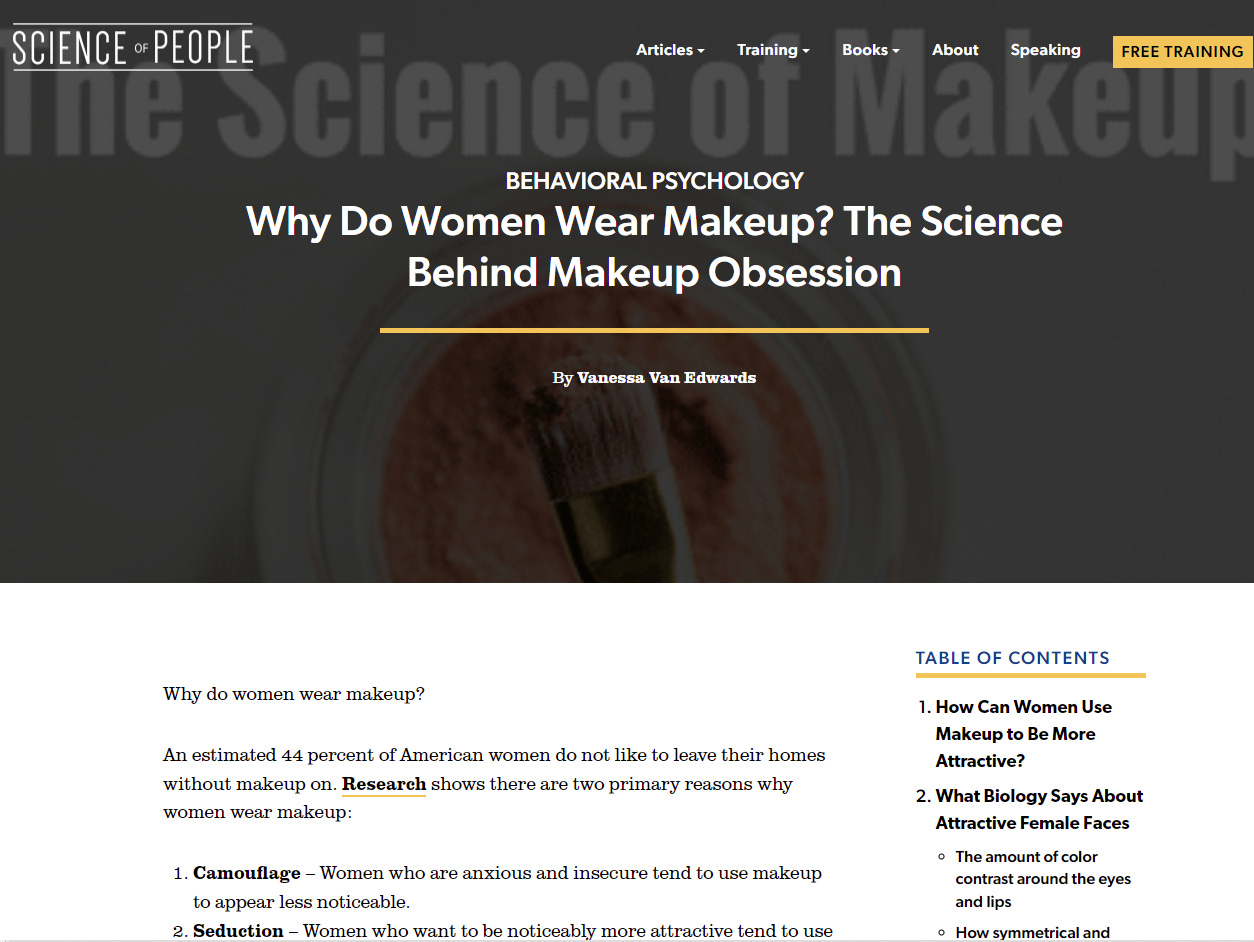Image resolution: width=1254 pixels, height=942 pixels.
Task: Open the How symmetrical sub-item in contents
Action: pos(1032,933)
